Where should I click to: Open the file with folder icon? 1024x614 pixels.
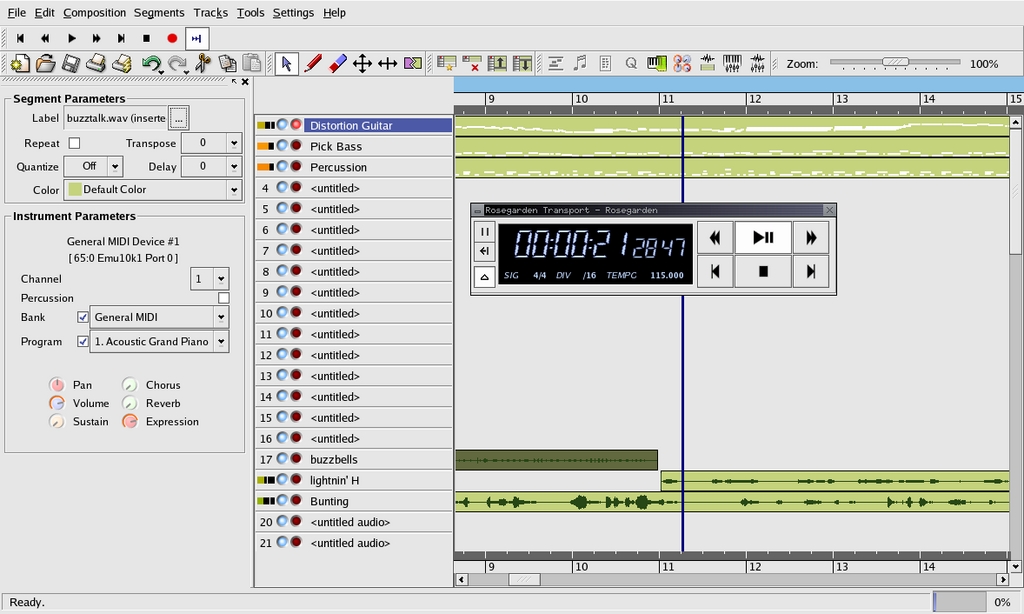click(x=45, y=64)
